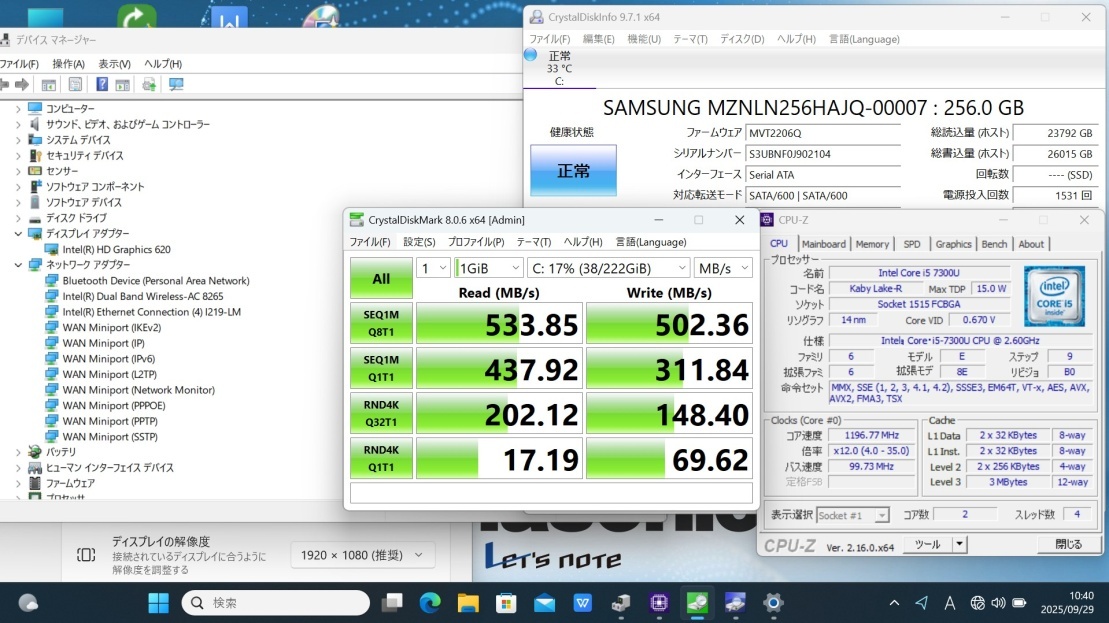
Task: Click the scan for hardware changes toolbar icon
Action: coord(176,85)
